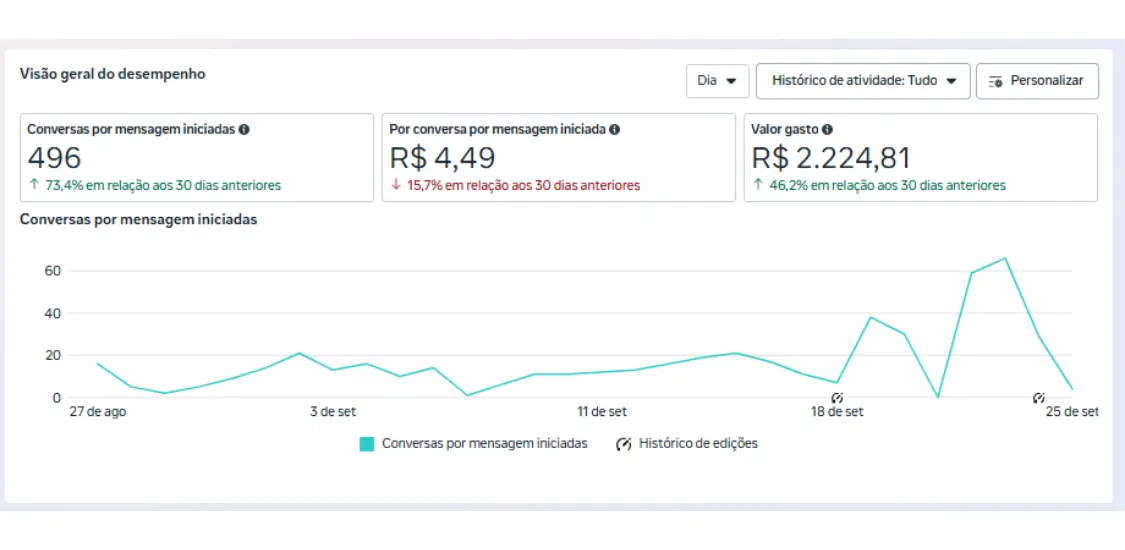The height and width of the screenshot is (550, 1125).
Task: Click the Visão geral do desempenho heading
Action: point(112,74)
